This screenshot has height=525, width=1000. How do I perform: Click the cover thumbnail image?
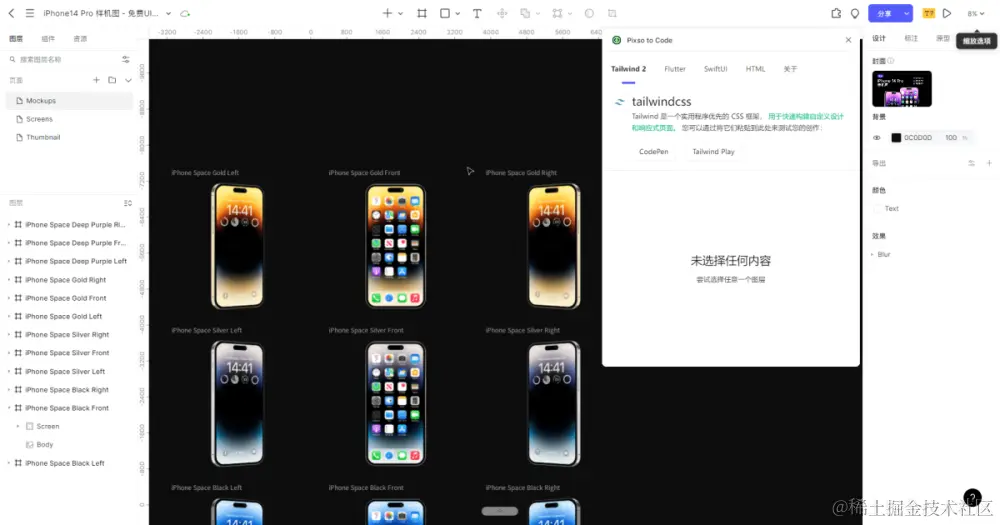(902, 89)
